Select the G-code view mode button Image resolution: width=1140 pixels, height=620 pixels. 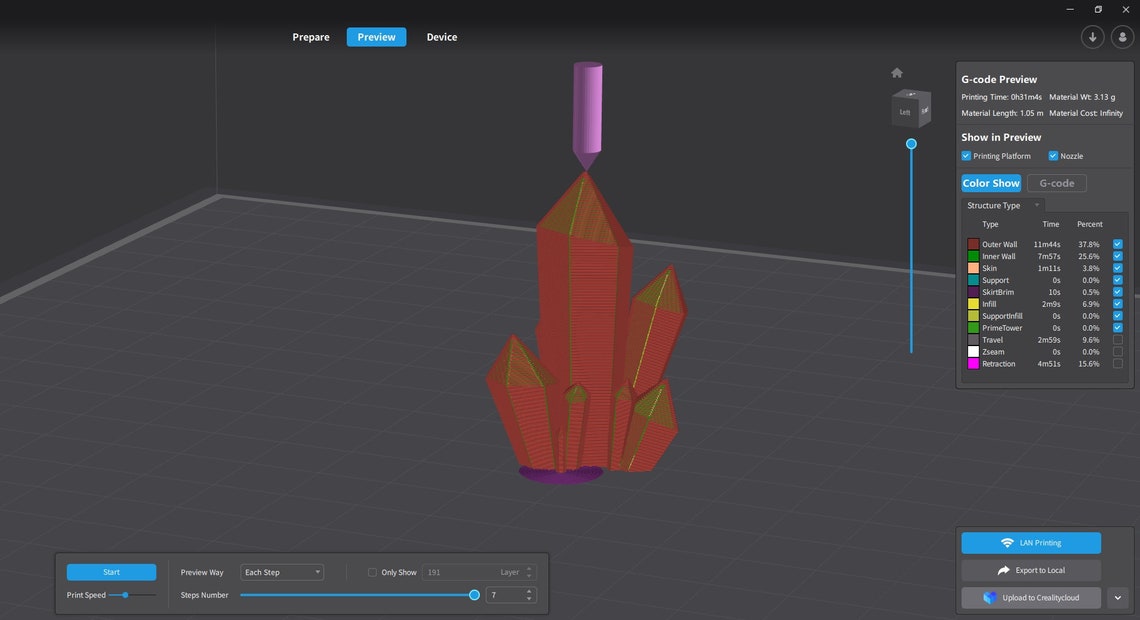click(x=1056, y=183)
